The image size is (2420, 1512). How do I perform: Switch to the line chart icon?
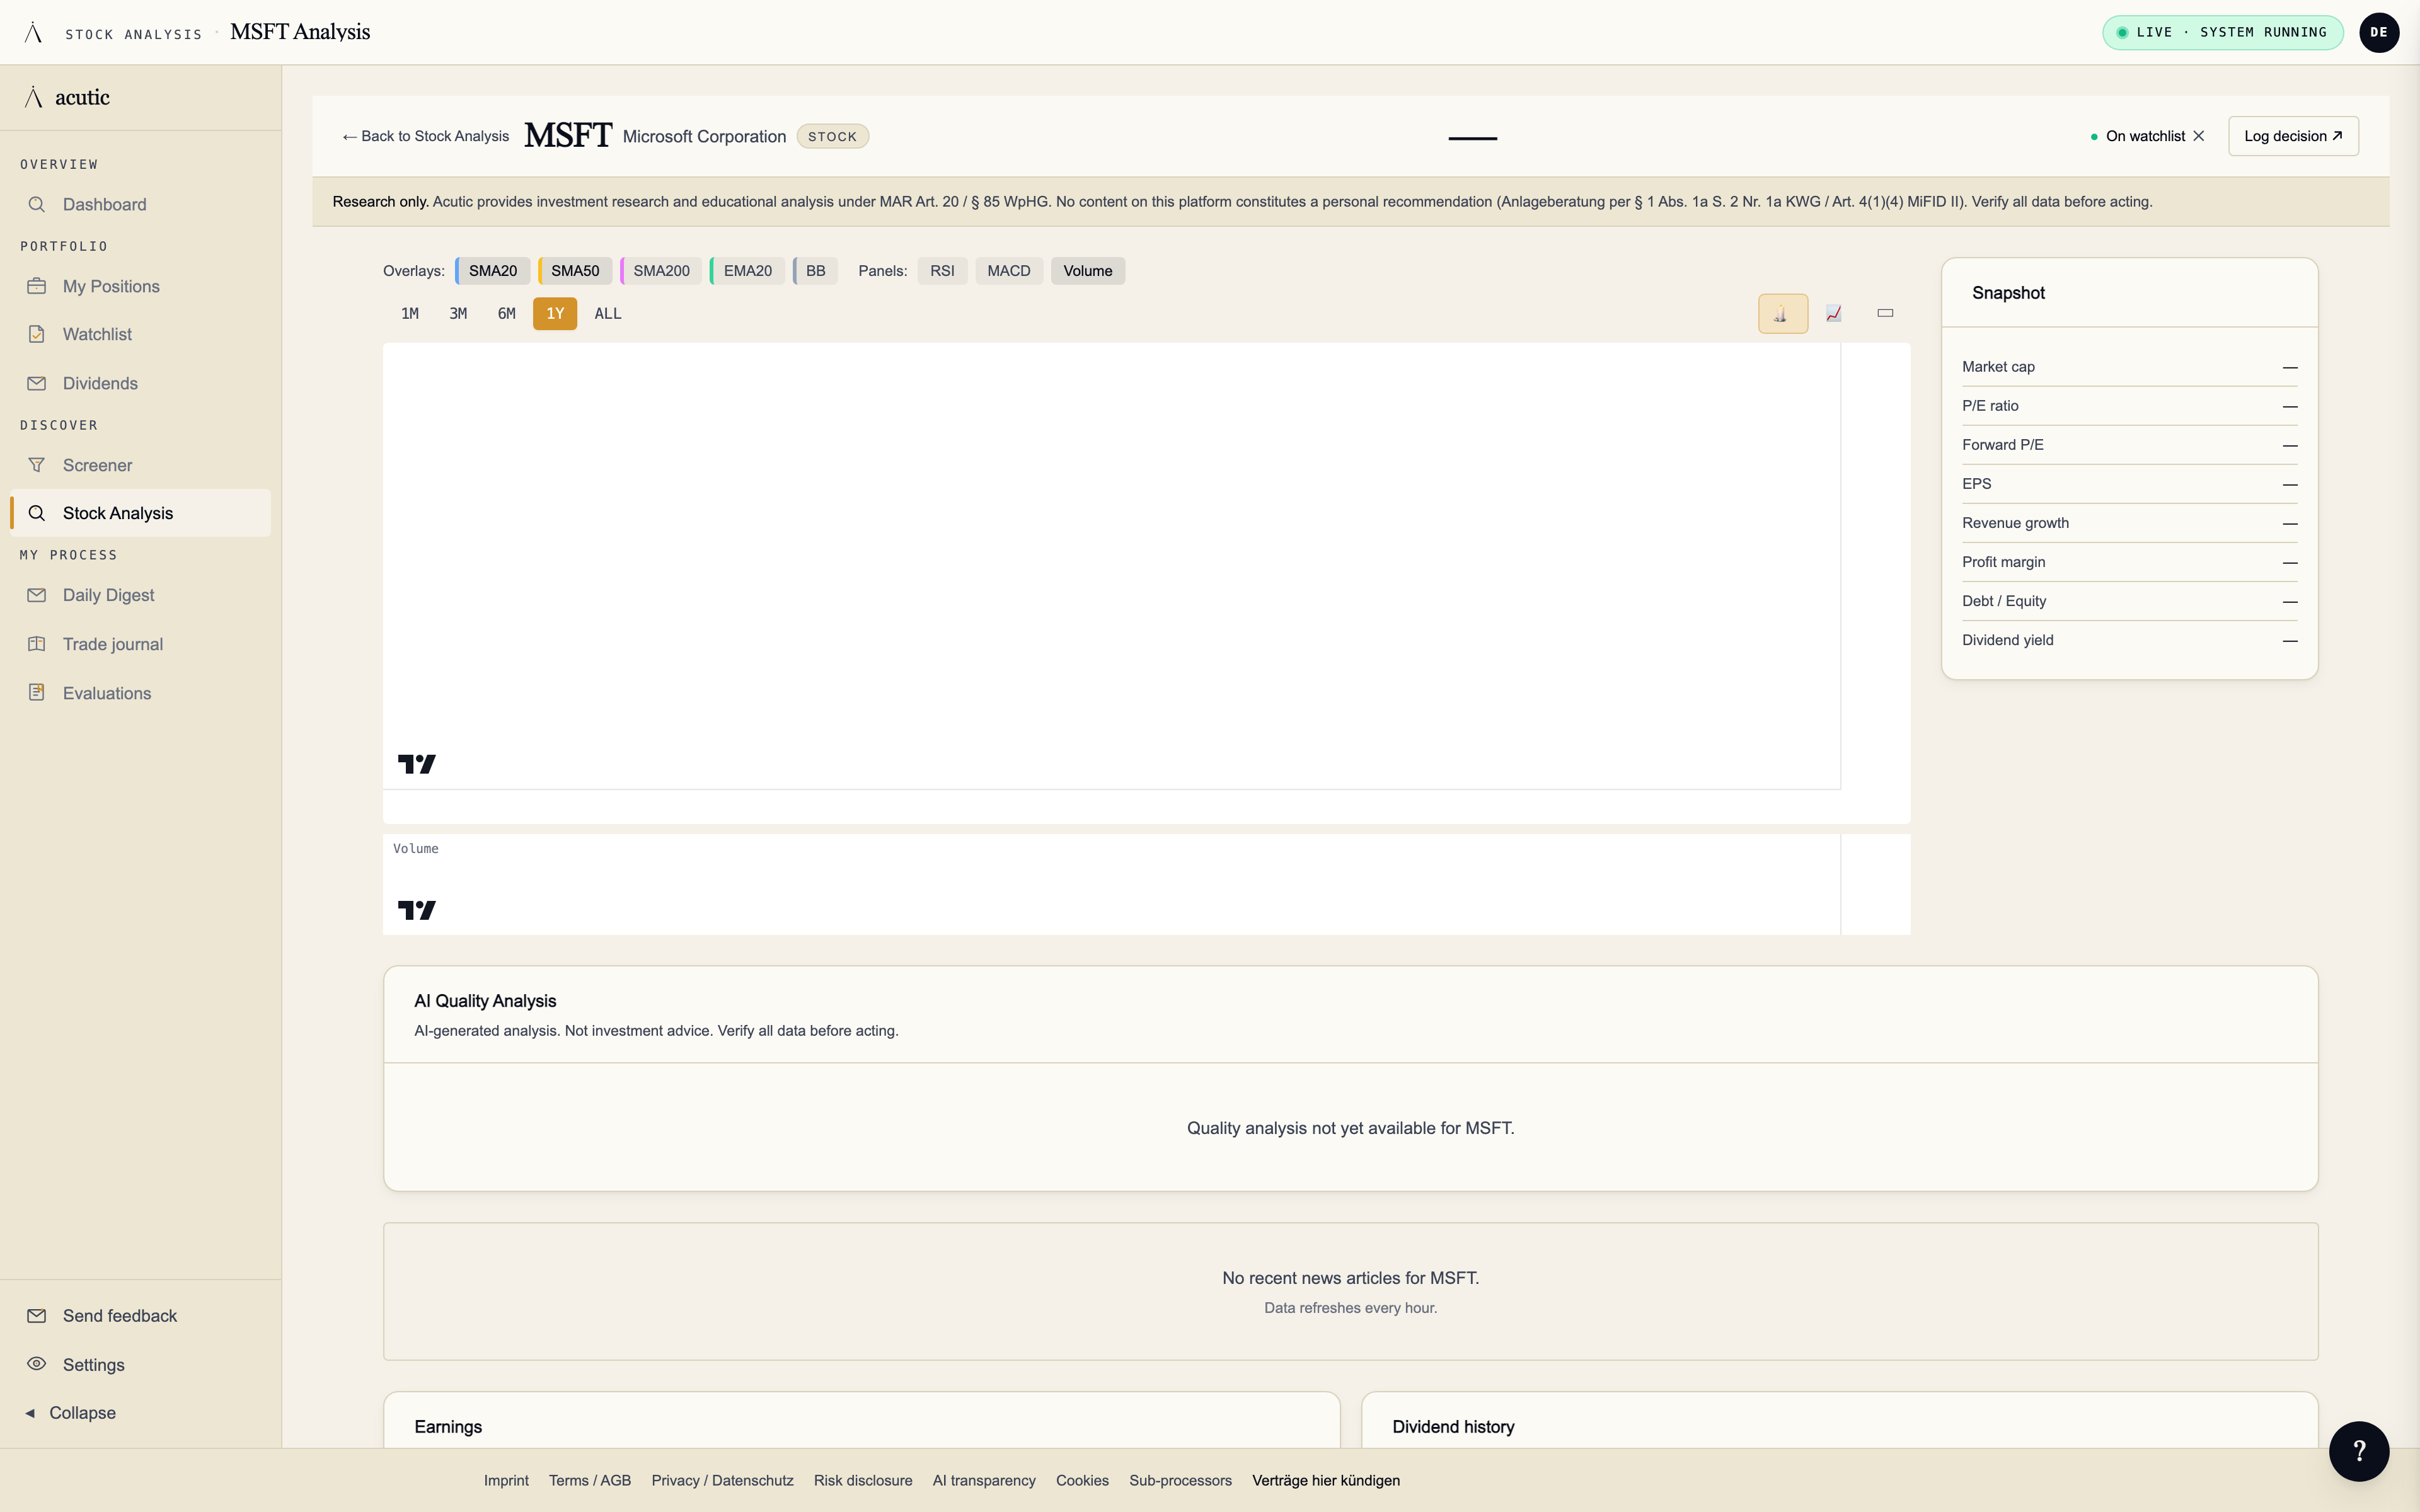coord(1833,313)
